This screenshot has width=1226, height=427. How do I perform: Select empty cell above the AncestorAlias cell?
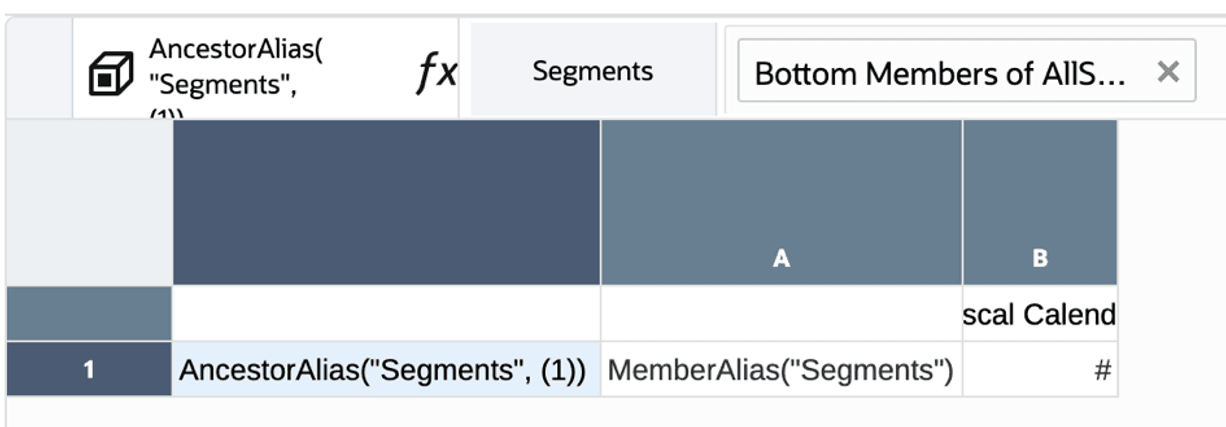[x=385, y=314]
